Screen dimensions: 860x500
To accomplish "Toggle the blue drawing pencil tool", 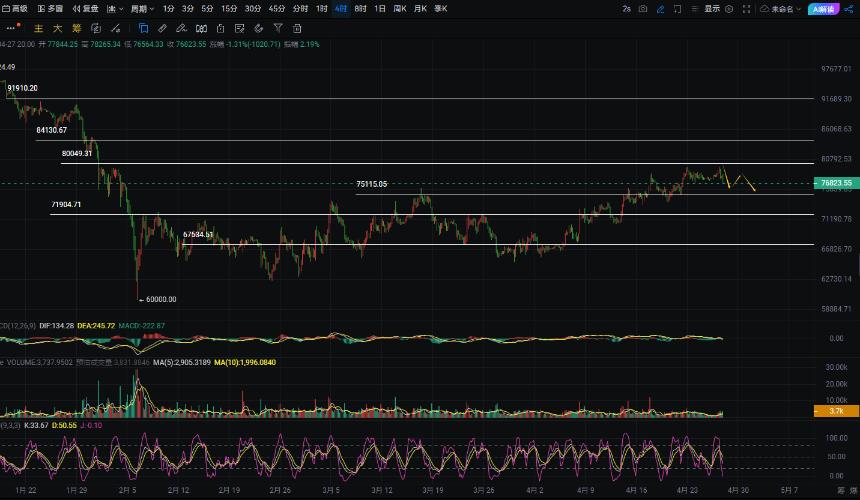I will (x=660, y=9).
